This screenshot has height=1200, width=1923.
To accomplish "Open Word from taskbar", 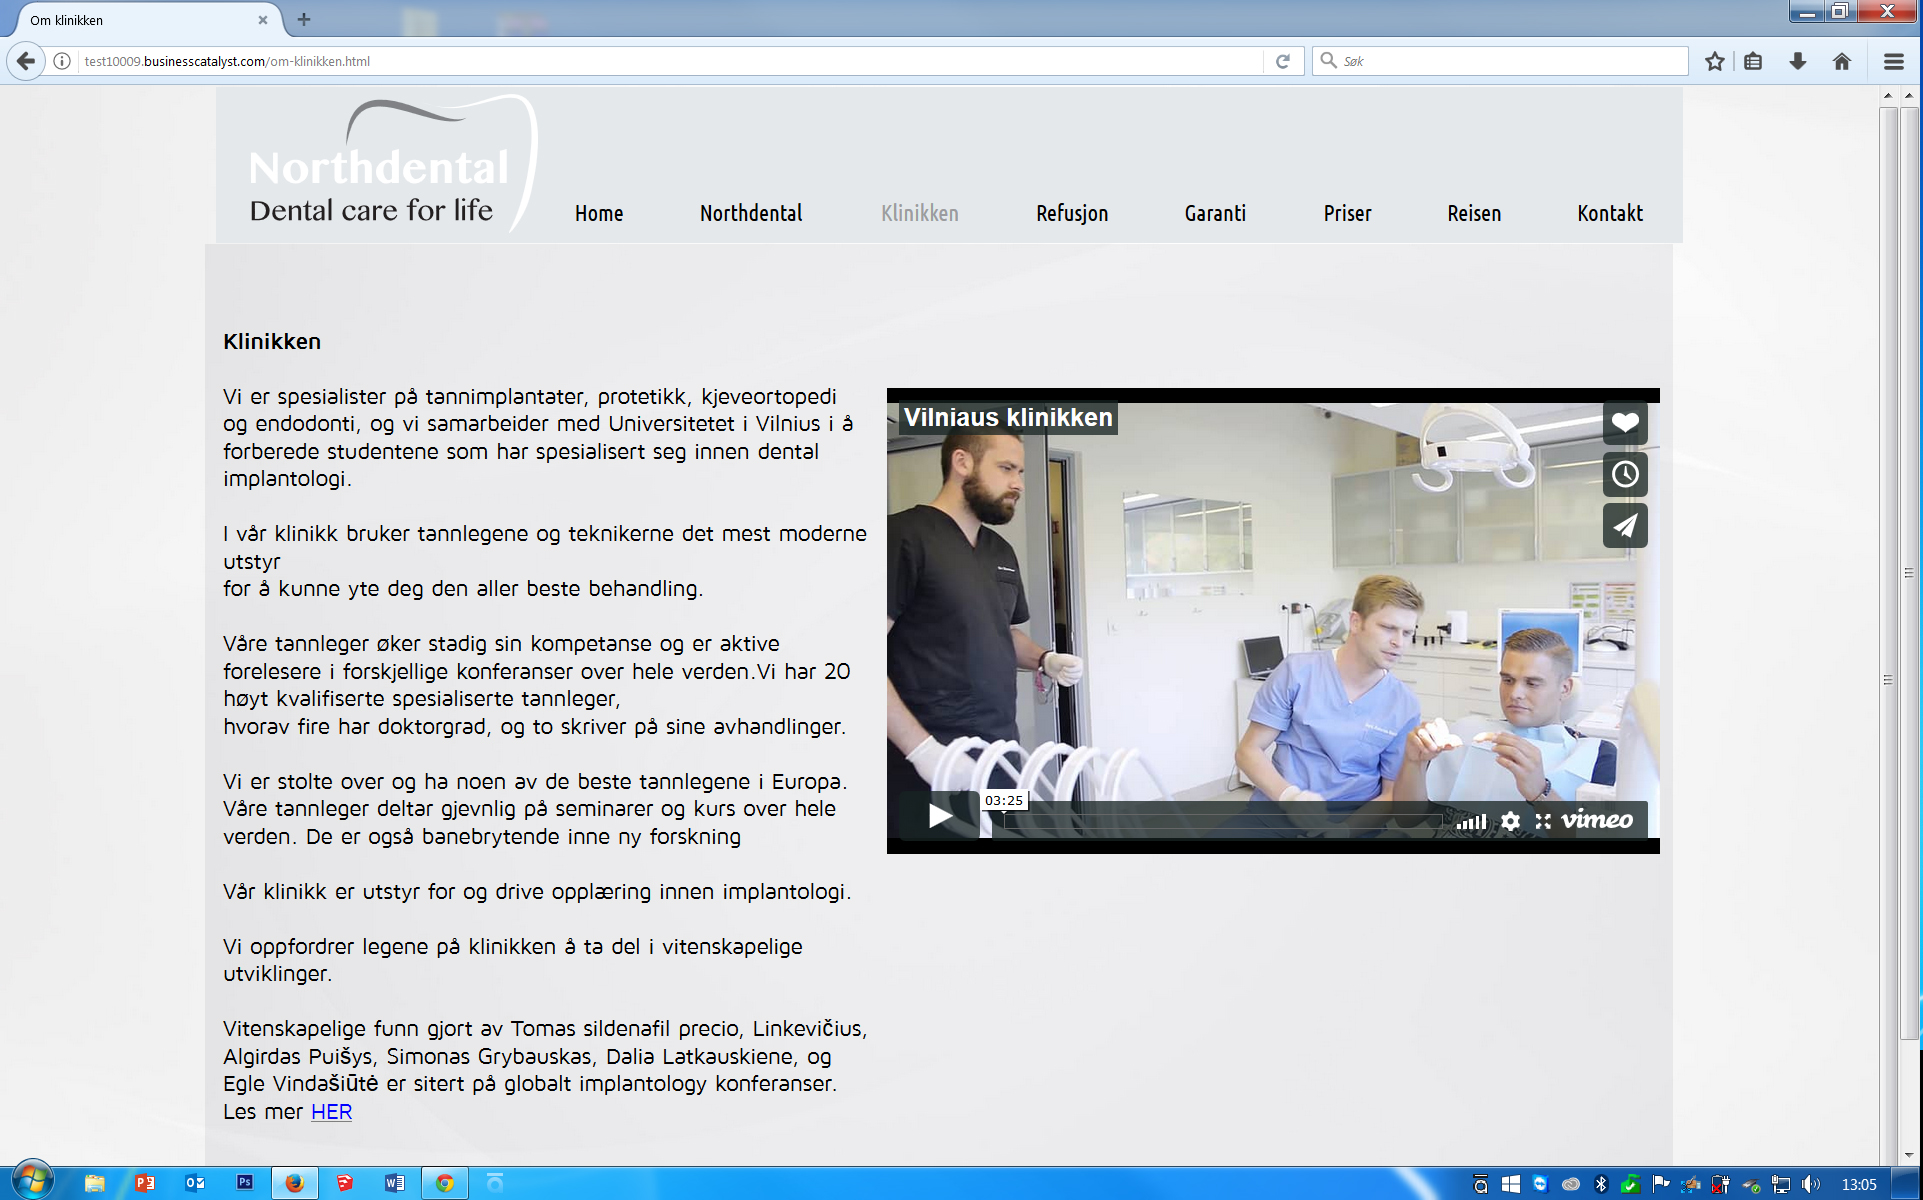I will (x=395, y=1183).
